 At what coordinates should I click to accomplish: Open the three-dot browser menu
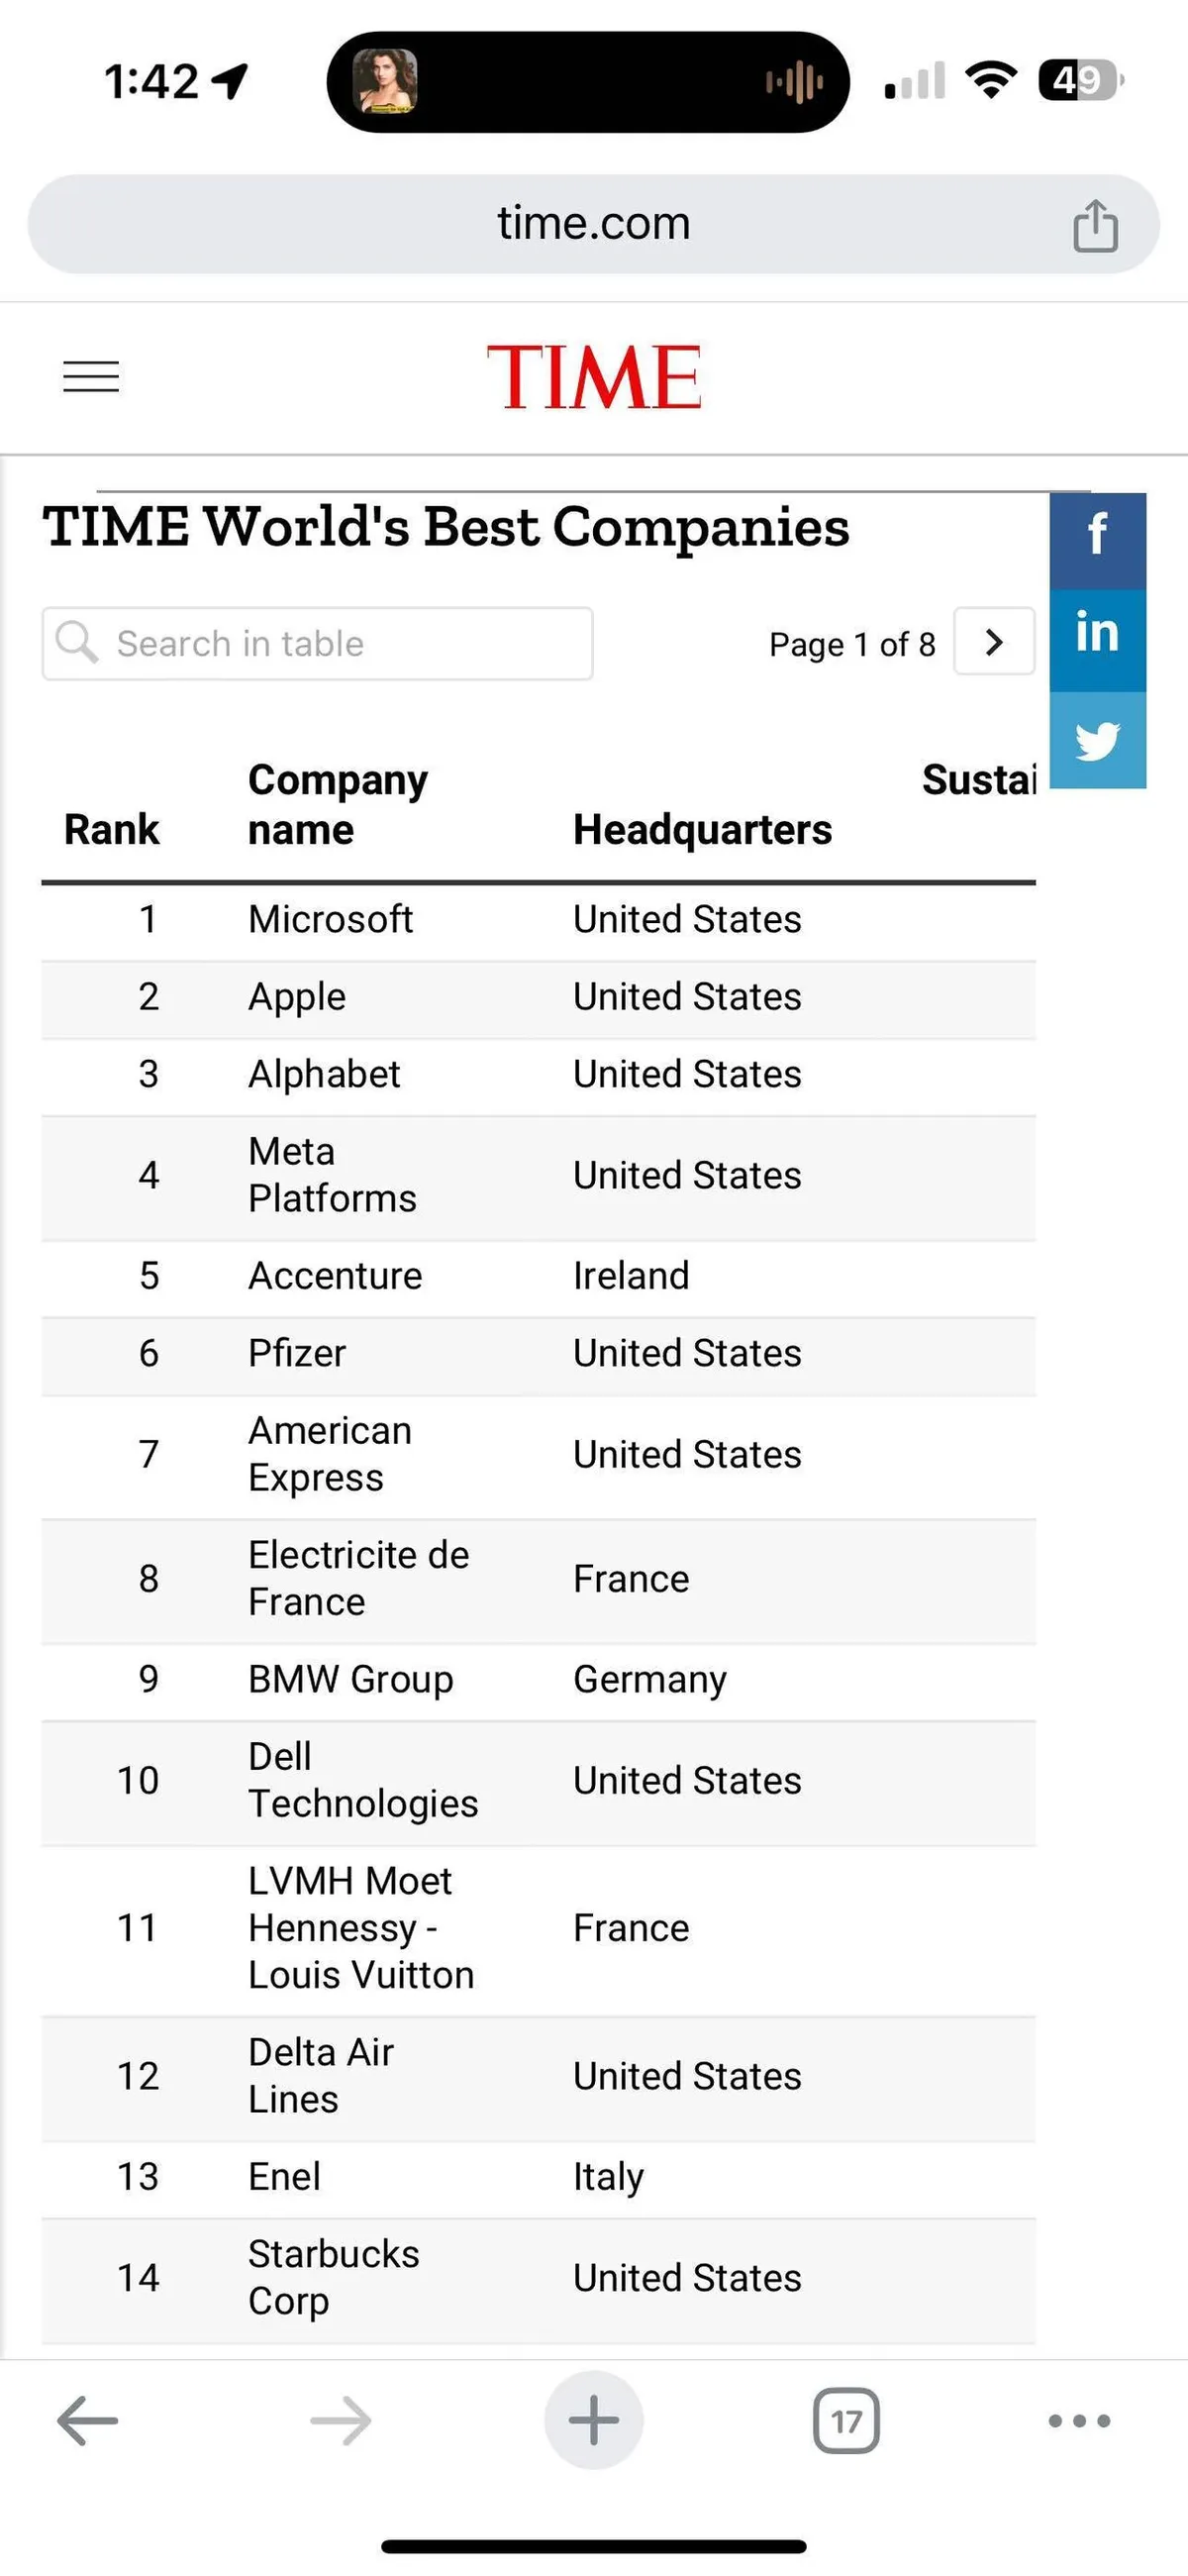pos(1079,2420)
